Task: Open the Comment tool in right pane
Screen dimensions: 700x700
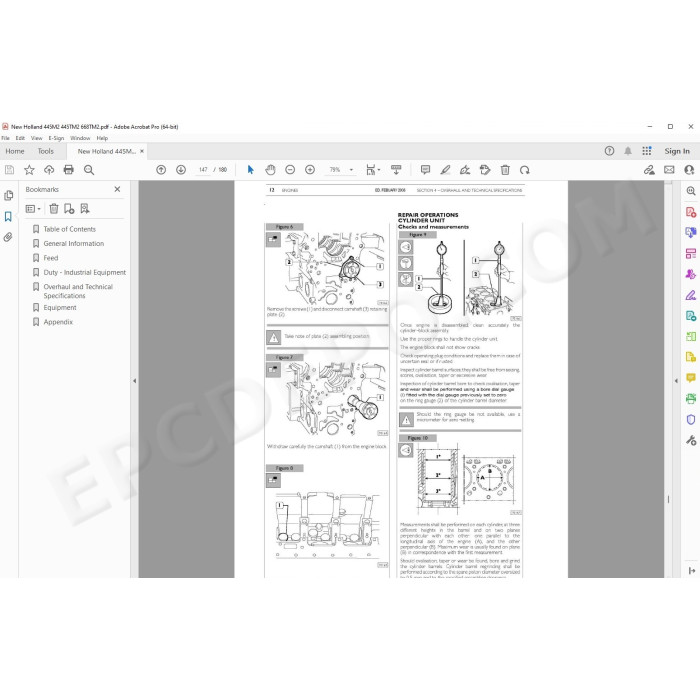Action: [691, 378]
